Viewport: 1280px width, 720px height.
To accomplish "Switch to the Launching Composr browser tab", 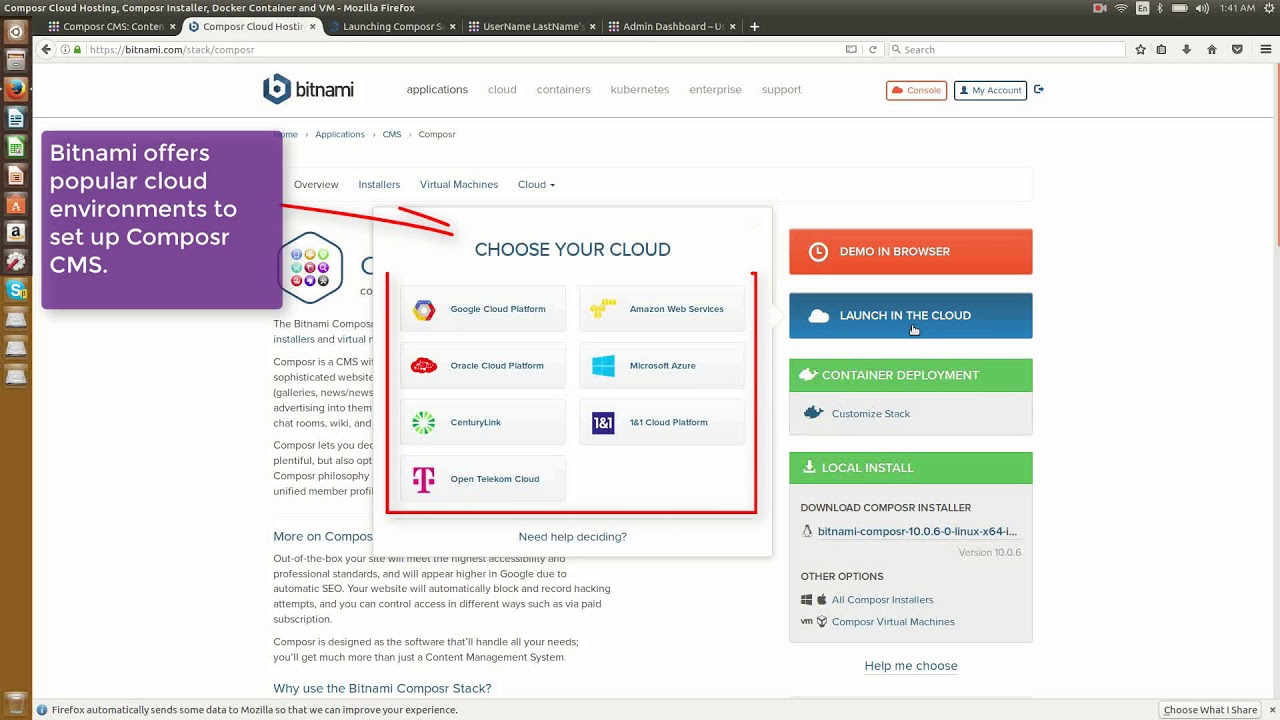I will (391, 27).
